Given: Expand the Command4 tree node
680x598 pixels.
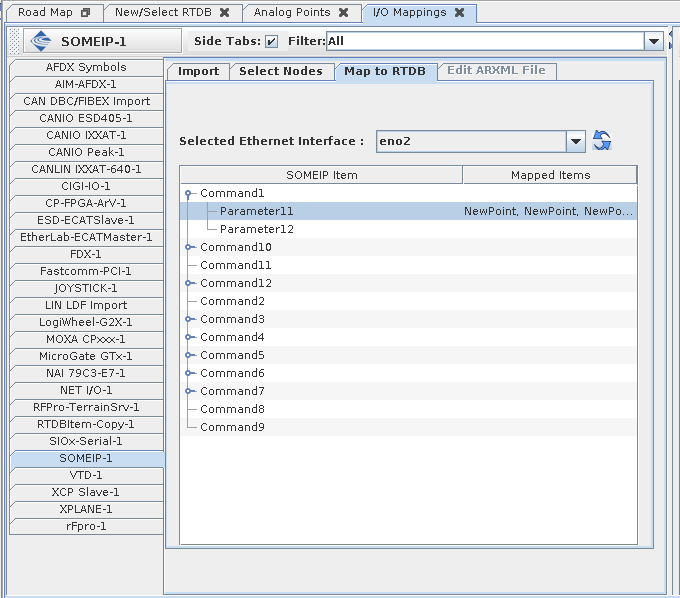Looking at the screenshot, I should (x=188, y=337).
